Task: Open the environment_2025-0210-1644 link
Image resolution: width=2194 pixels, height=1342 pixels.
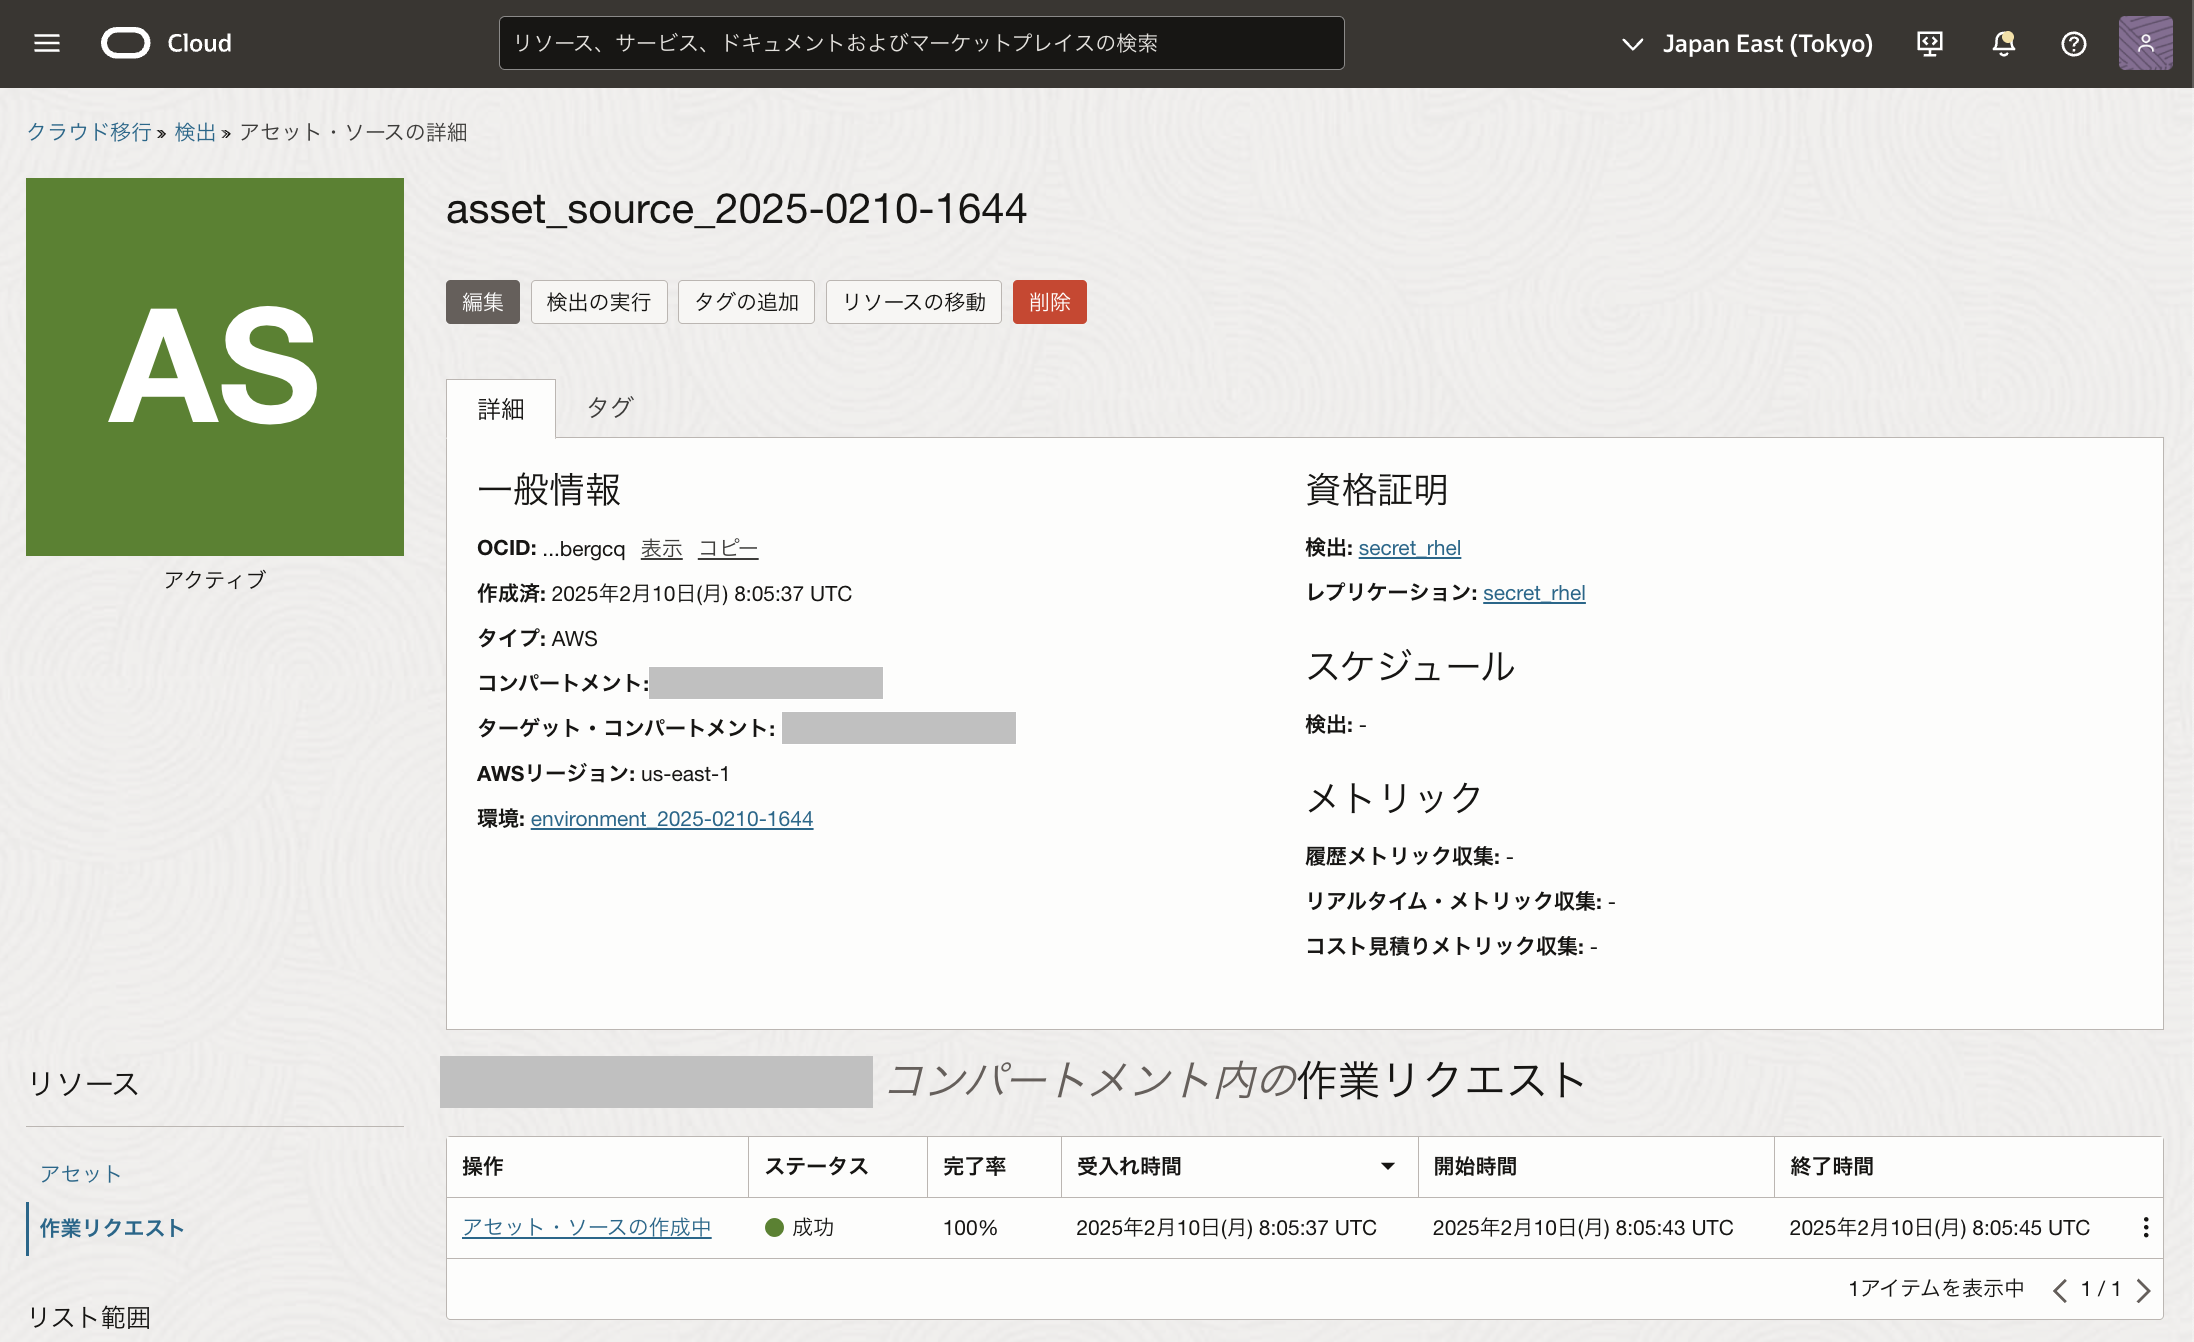Action: (671, 819)
